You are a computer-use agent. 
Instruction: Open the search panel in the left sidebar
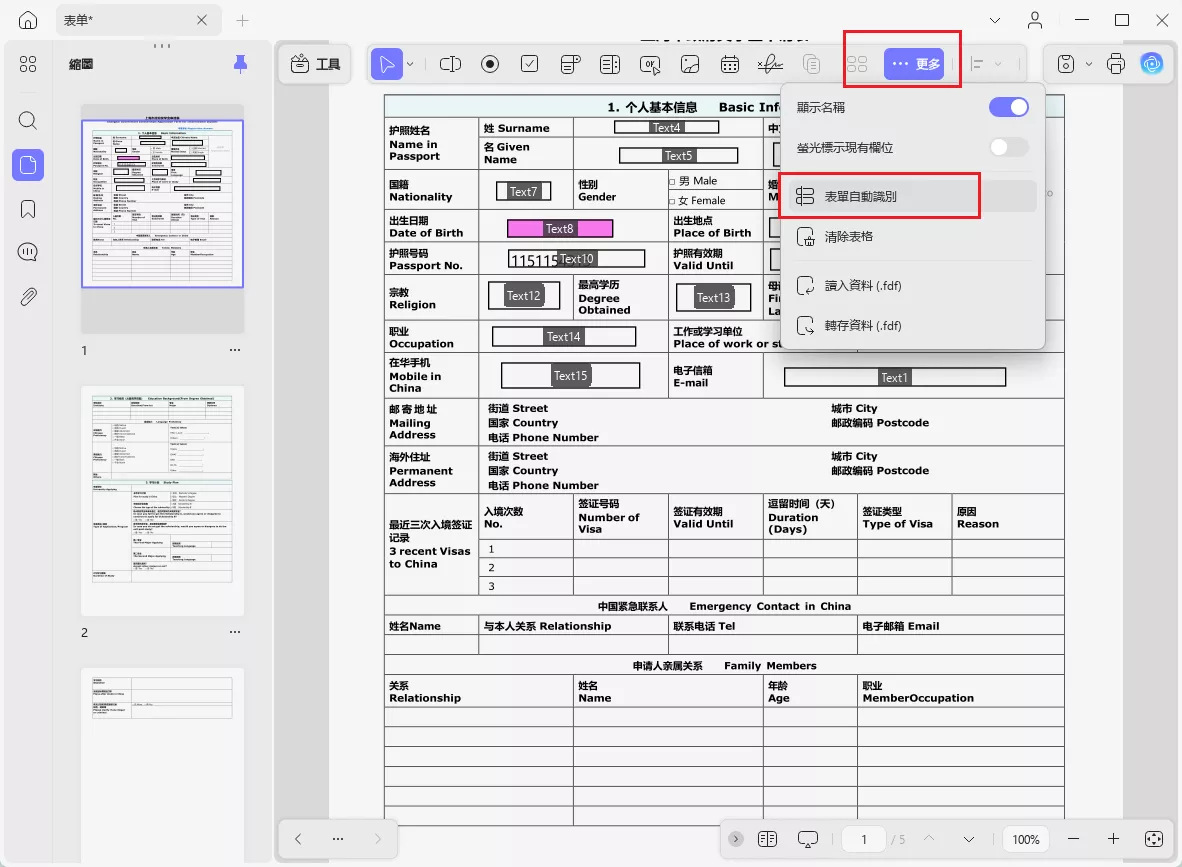(x=28, y=121)
